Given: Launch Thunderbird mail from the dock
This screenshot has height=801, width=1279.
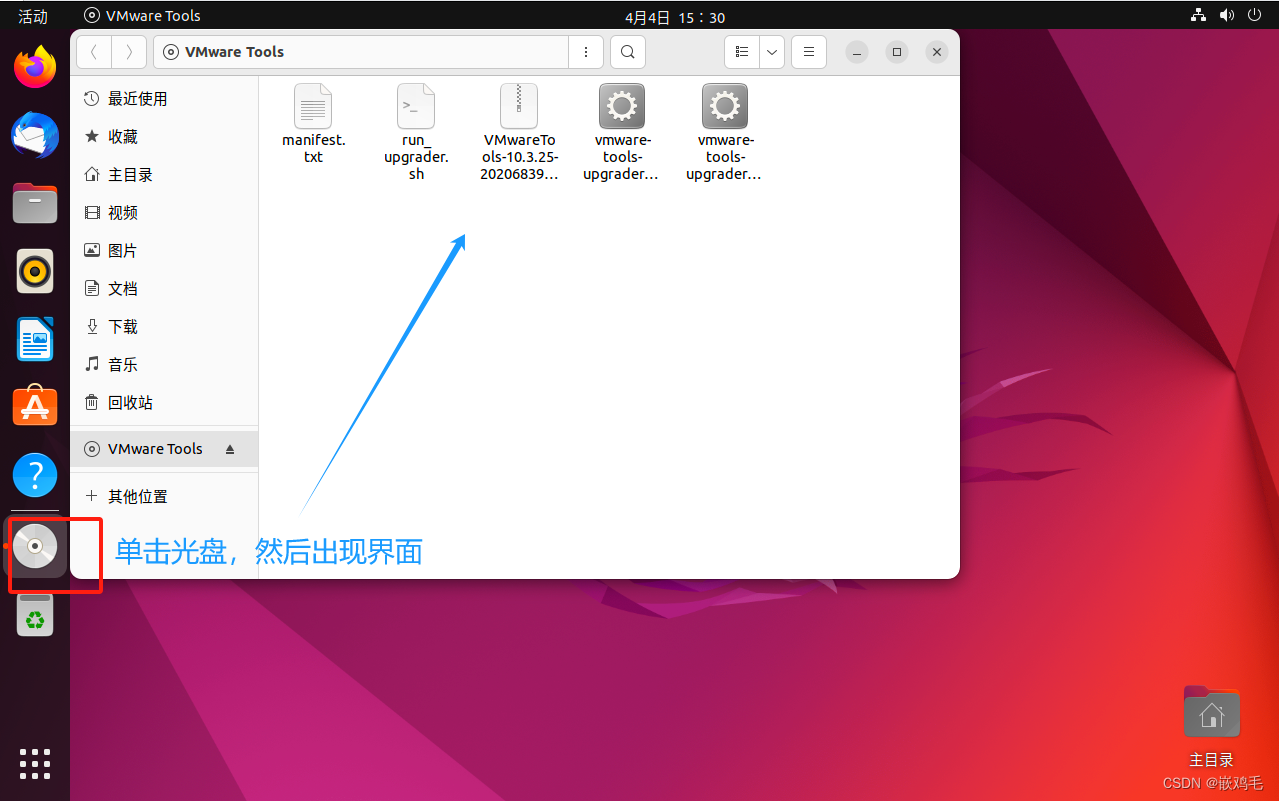Looking at the screenshot, I should (x=35, y=135).
